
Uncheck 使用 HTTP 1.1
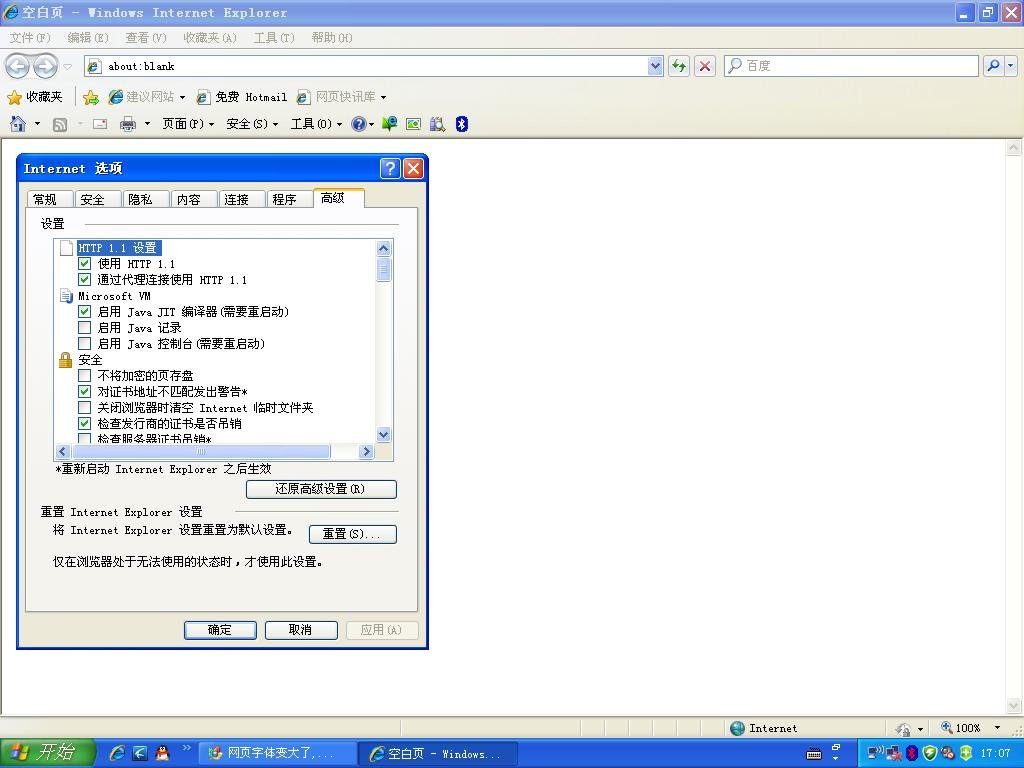[85, 263]
